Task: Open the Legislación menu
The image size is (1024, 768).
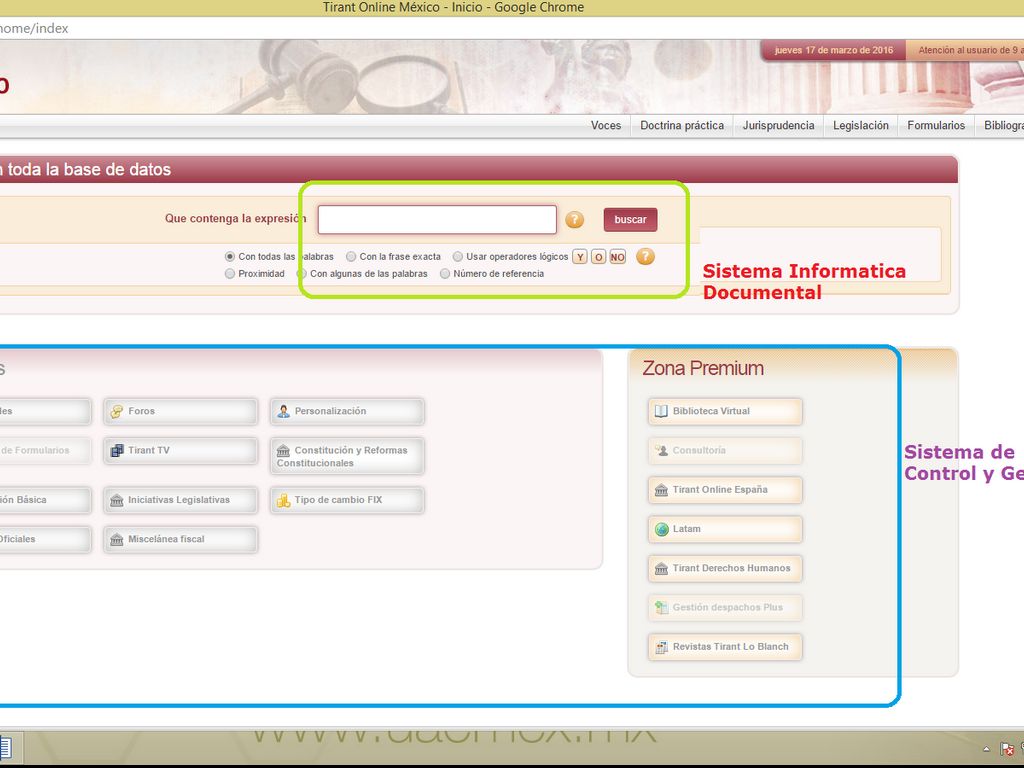Action: pos(860,126)
